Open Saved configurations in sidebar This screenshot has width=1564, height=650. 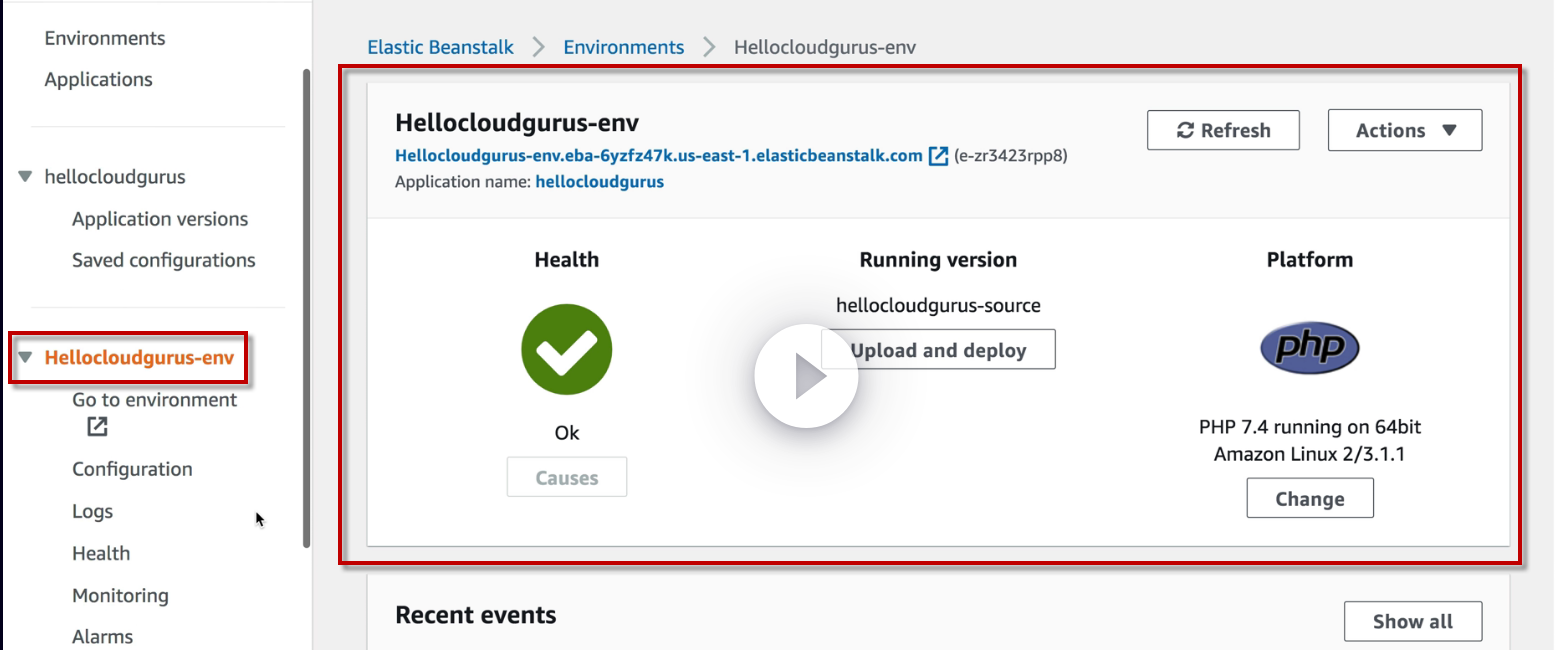tap(164, 260)
